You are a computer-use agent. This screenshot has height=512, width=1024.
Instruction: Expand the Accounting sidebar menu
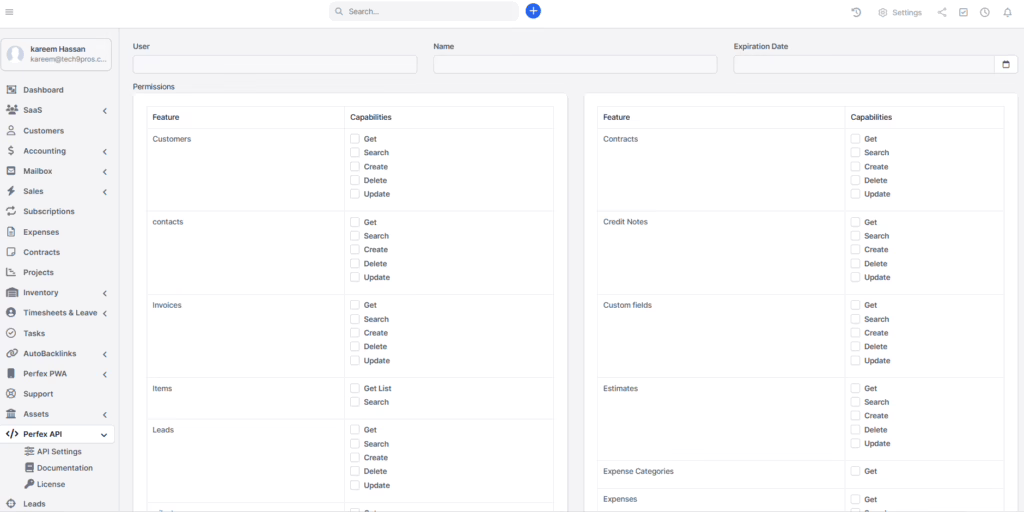(104, 151)
